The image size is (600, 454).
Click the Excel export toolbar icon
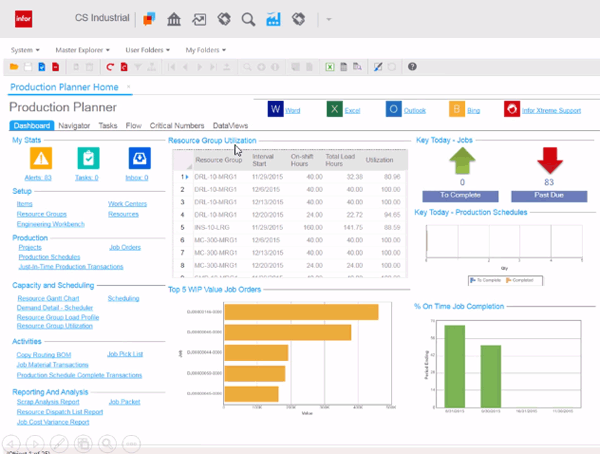click(329, 67)
